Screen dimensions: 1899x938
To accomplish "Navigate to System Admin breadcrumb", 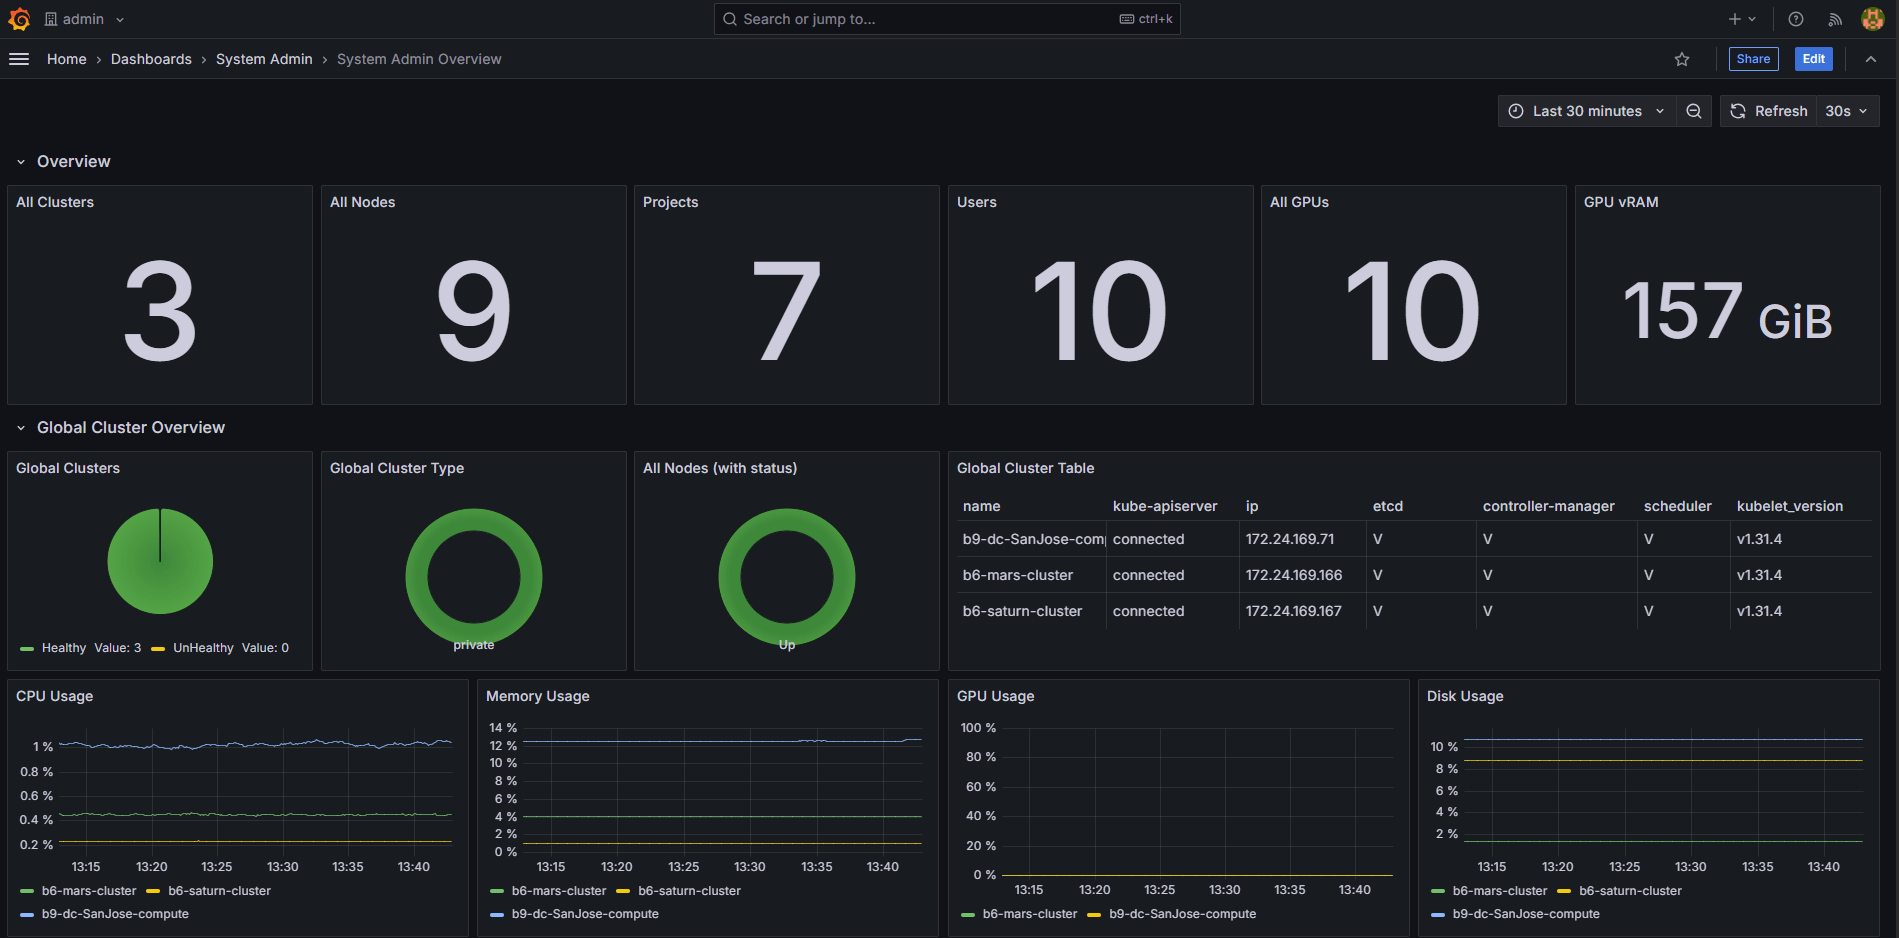I will click(264, 59).
